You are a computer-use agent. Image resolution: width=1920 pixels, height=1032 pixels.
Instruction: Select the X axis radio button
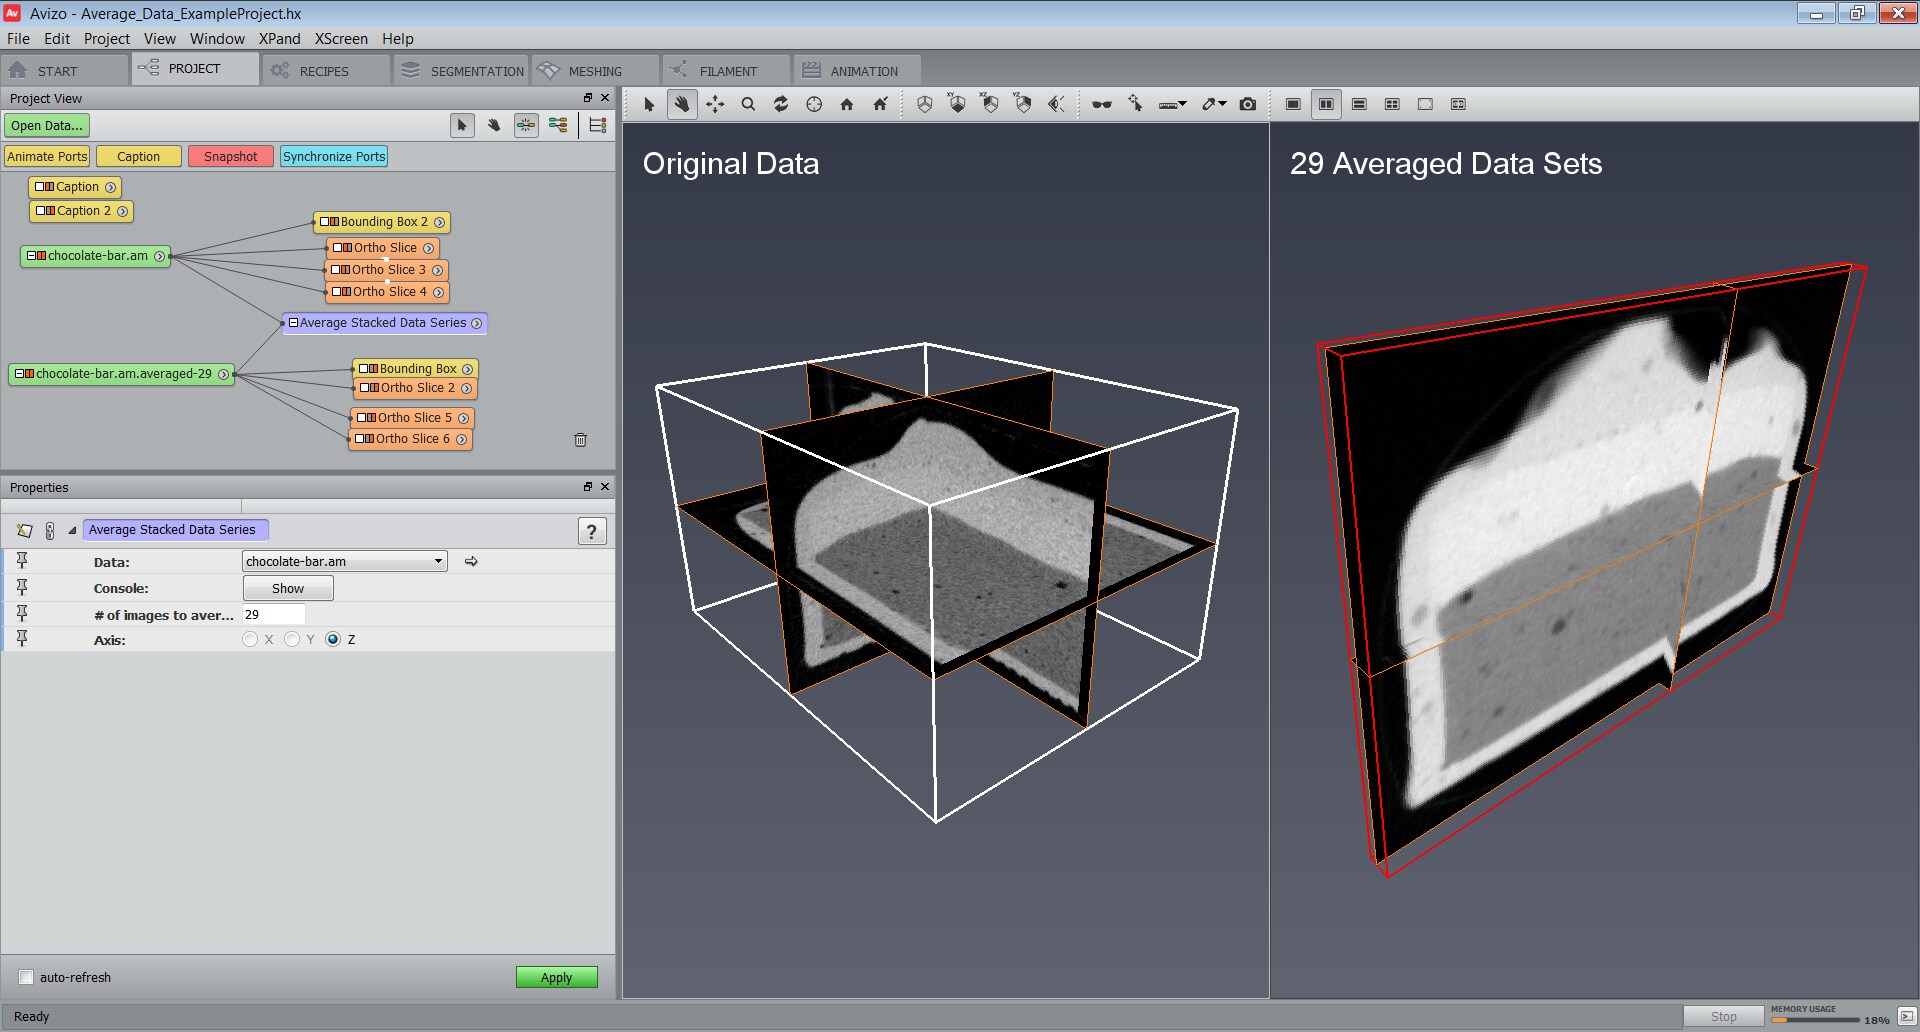(250, 640)
